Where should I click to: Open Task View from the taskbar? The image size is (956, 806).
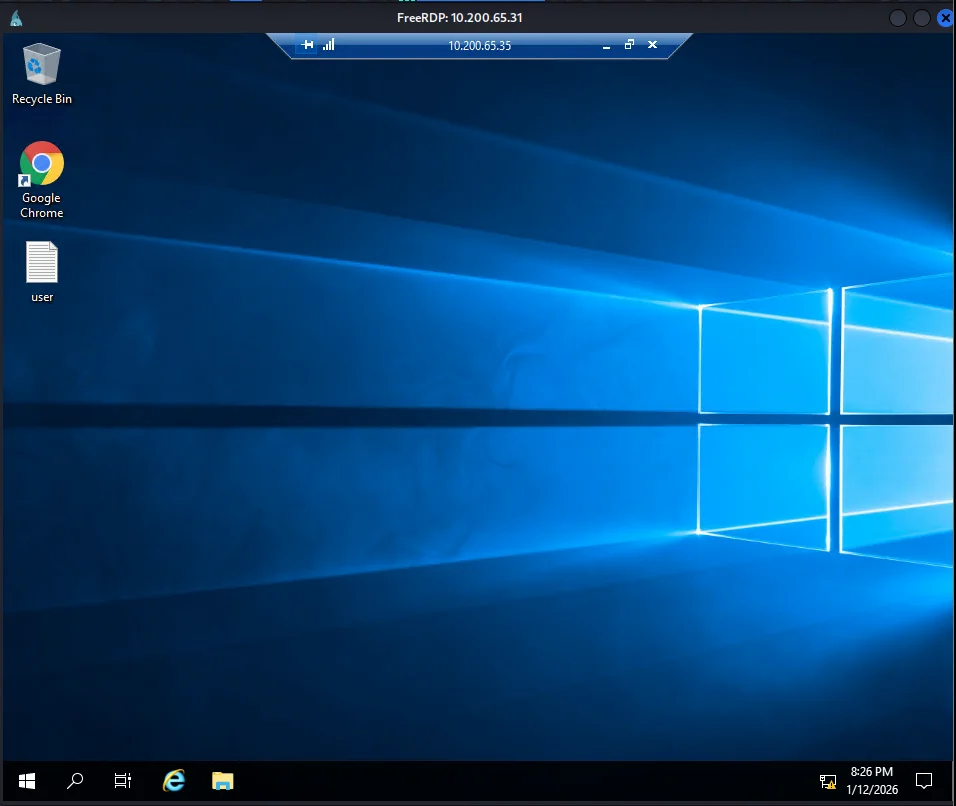point(123,781)
